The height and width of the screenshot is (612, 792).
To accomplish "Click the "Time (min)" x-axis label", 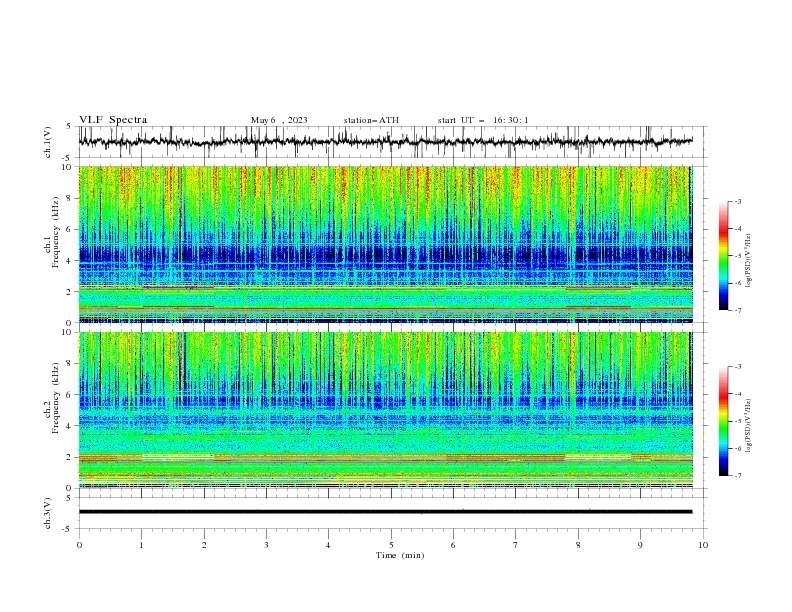I will click(x=400, y=555).
